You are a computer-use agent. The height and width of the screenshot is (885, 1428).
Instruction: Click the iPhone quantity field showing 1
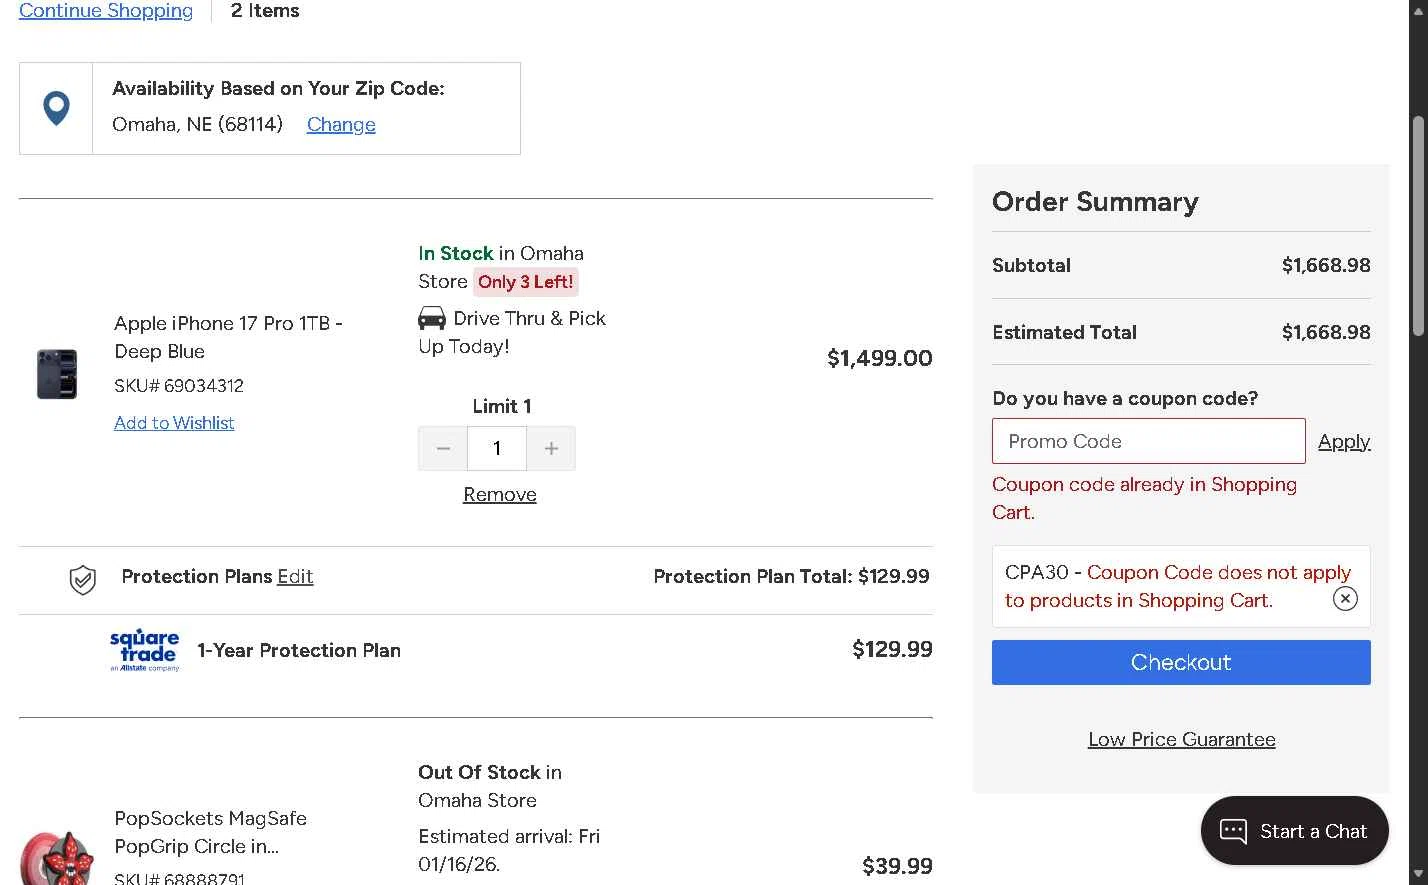click(497, 448)
